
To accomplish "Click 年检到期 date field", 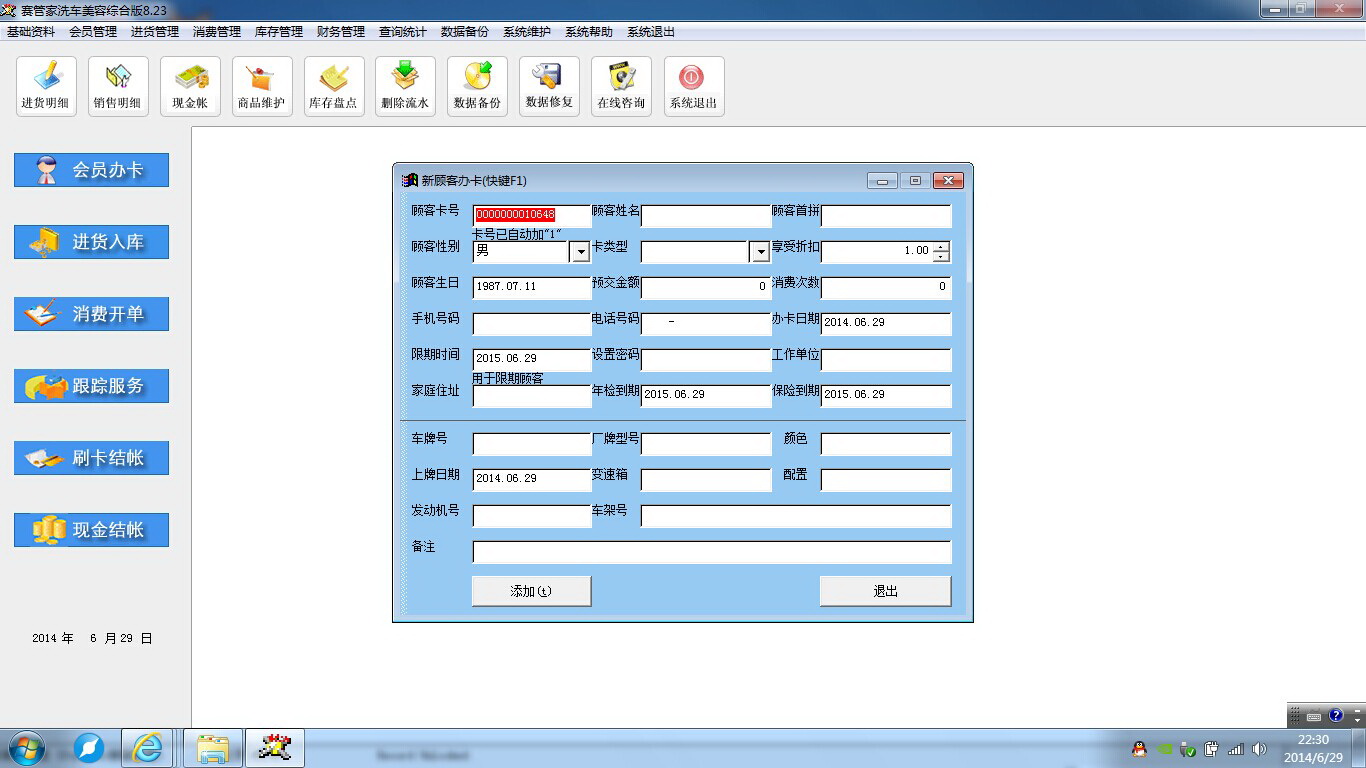I will tap(706, 396).
